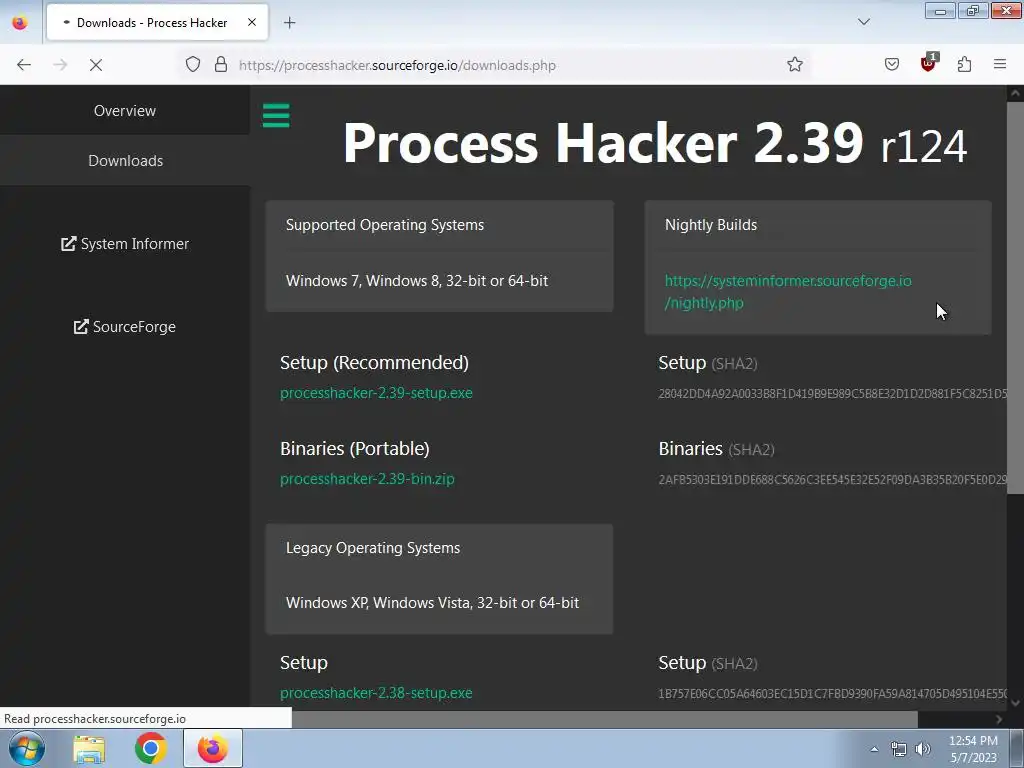
Task: Show hidden tray icons arrow
Action: coord(874,749)
